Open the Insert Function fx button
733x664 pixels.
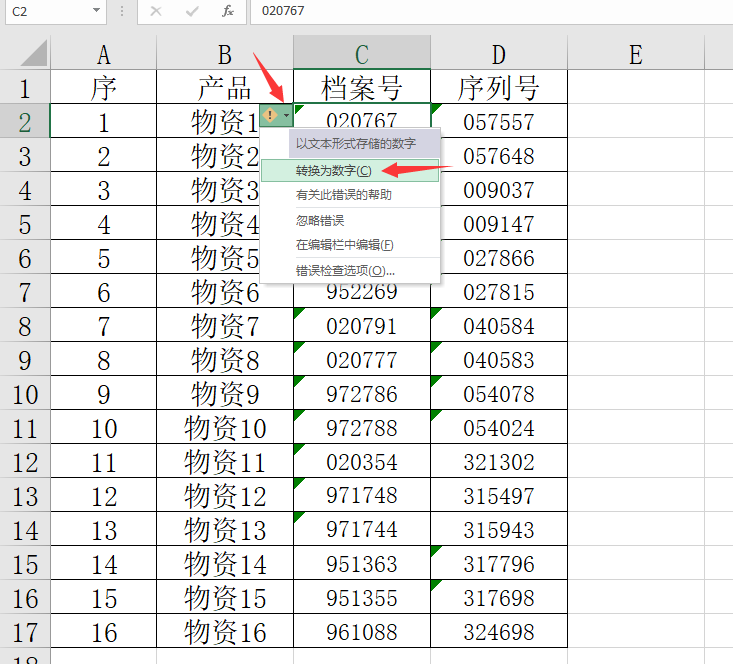click(x=228, y=11)
